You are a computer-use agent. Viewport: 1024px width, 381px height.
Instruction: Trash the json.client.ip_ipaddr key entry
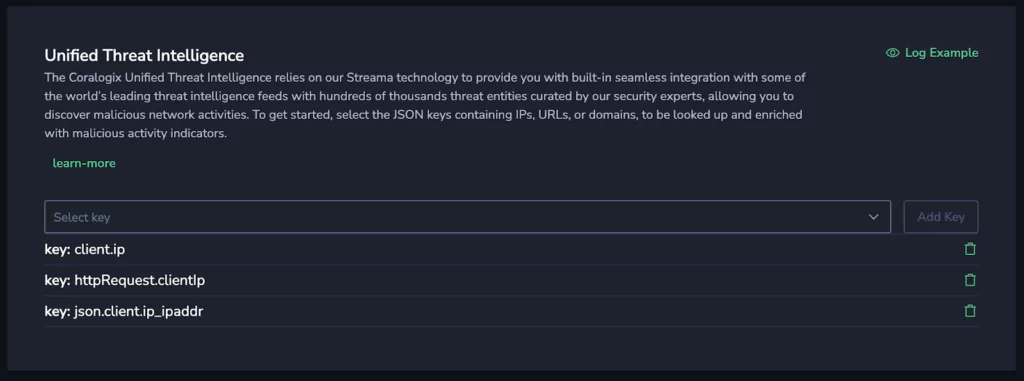(970, 311)
